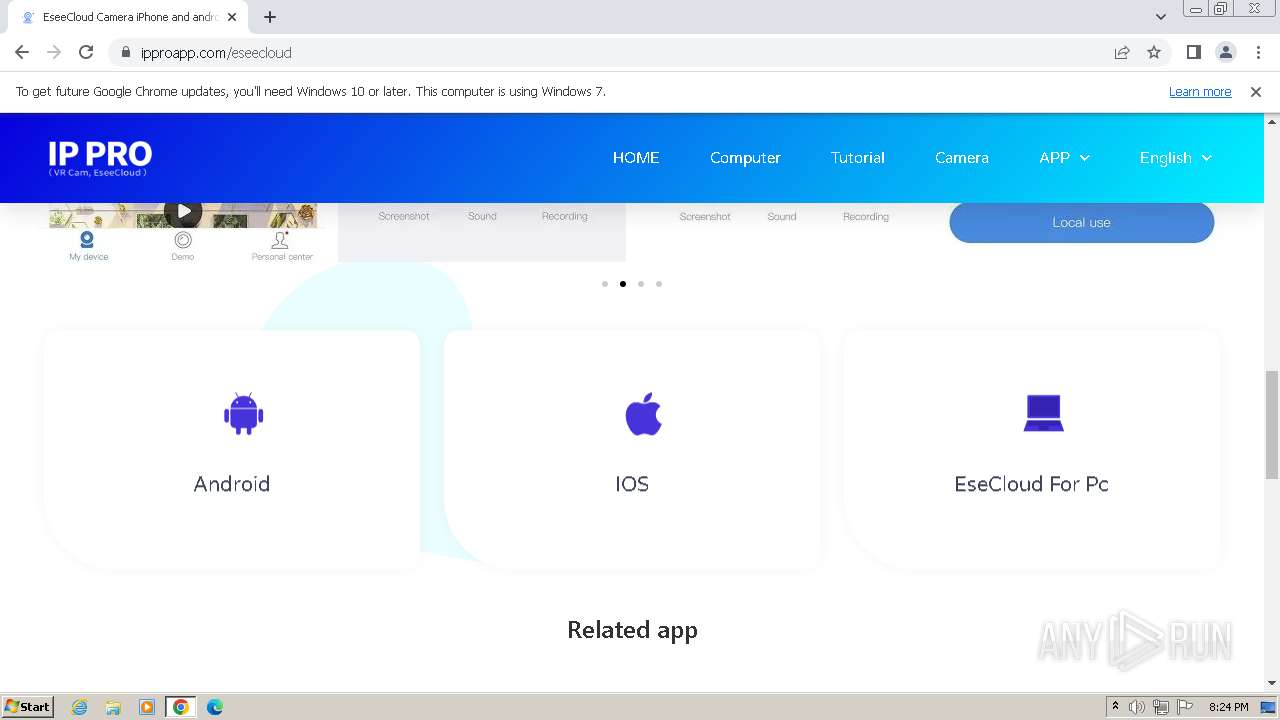
Task: Open Learn more link
Action: tap(1200, 91)
